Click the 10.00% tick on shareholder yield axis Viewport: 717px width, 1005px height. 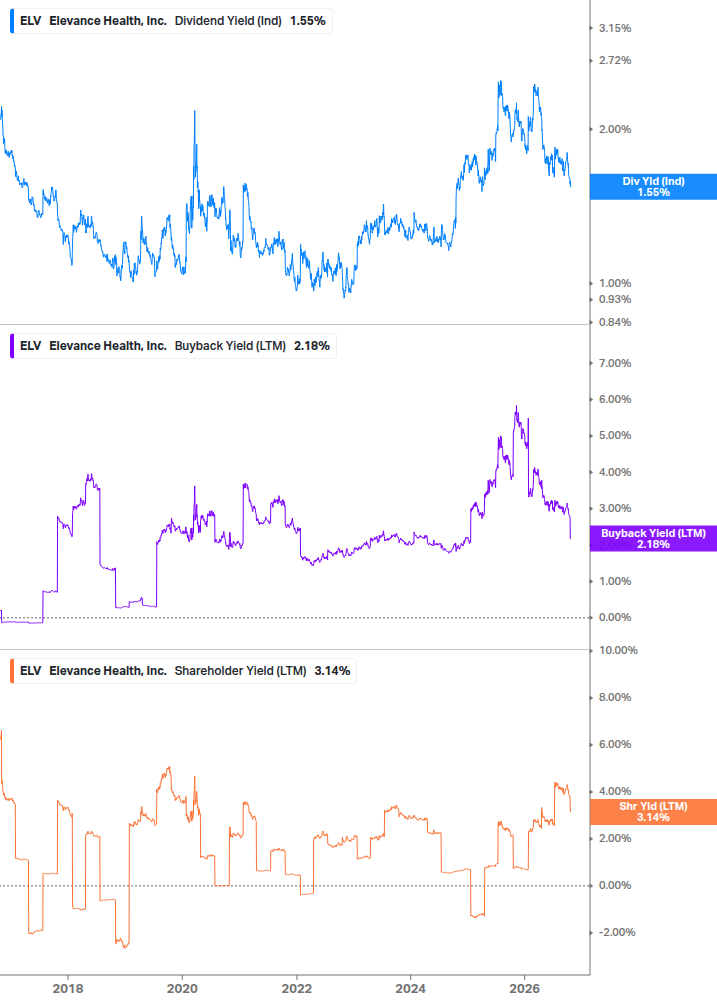618,651
